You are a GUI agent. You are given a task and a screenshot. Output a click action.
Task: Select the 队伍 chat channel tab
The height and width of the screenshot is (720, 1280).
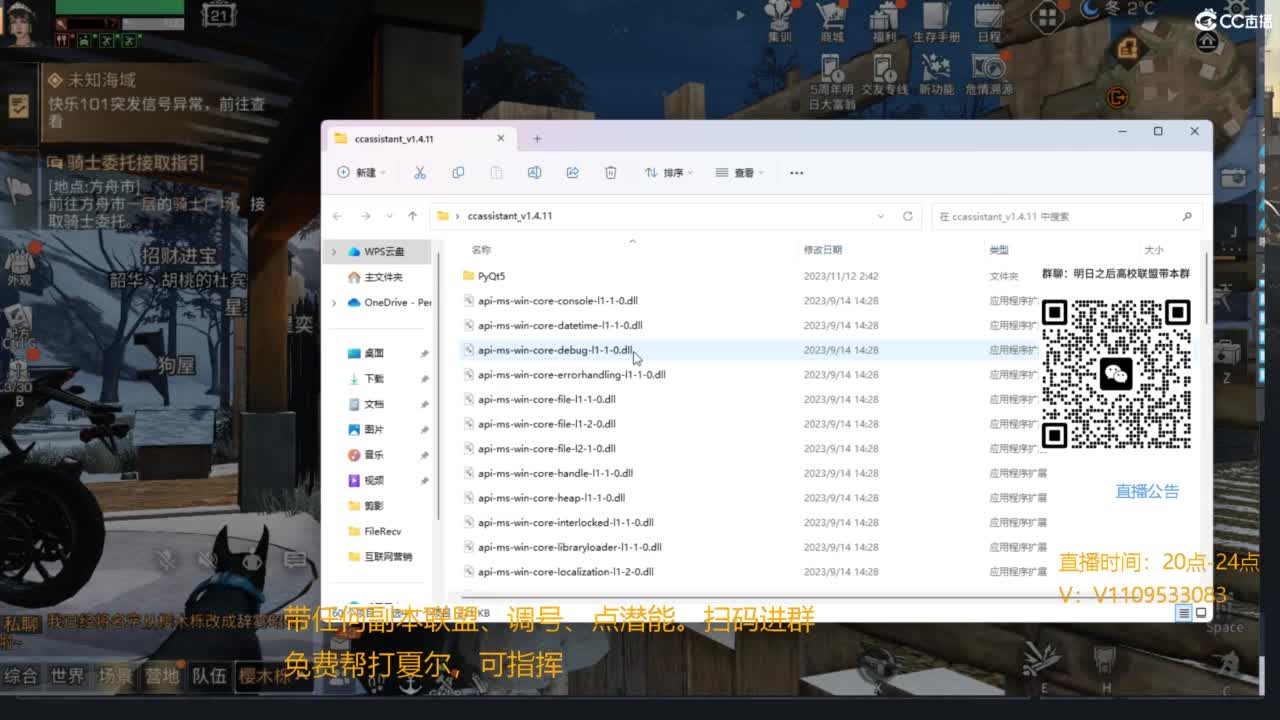point(209,676)
